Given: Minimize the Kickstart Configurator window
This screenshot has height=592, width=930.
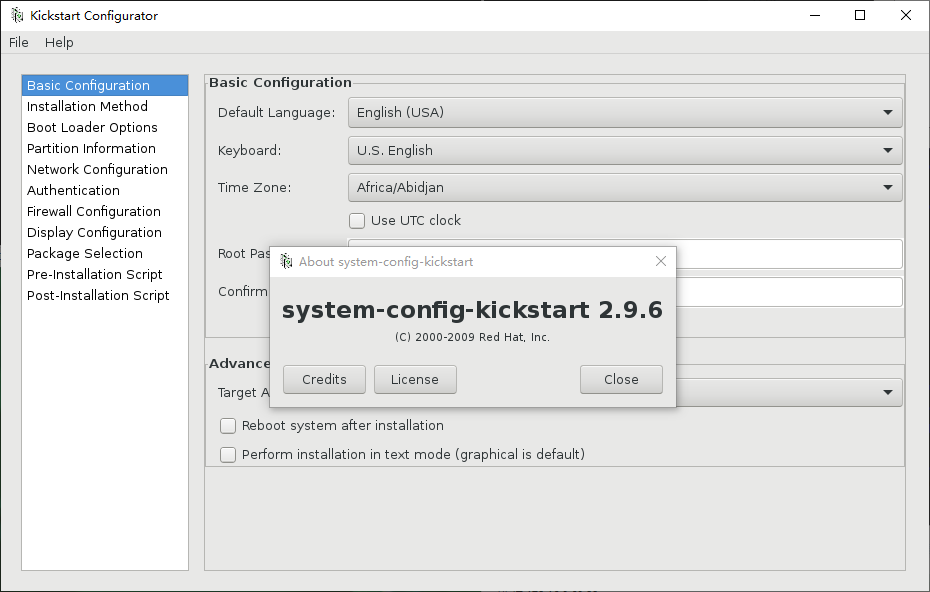Looking at the screenshot, I should click(815, 15).
